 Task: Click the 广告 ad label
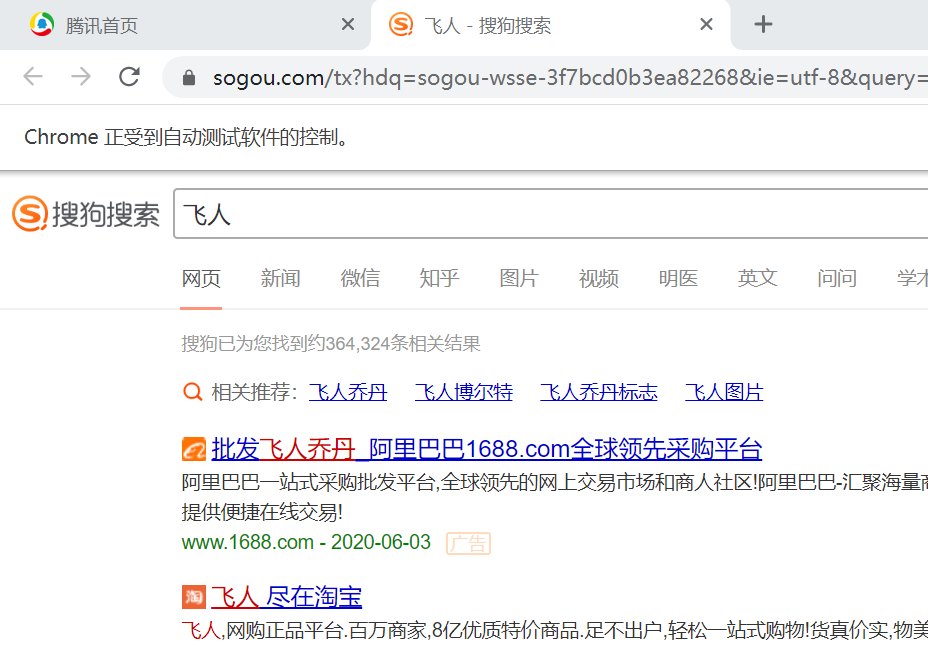pos(468,543)
